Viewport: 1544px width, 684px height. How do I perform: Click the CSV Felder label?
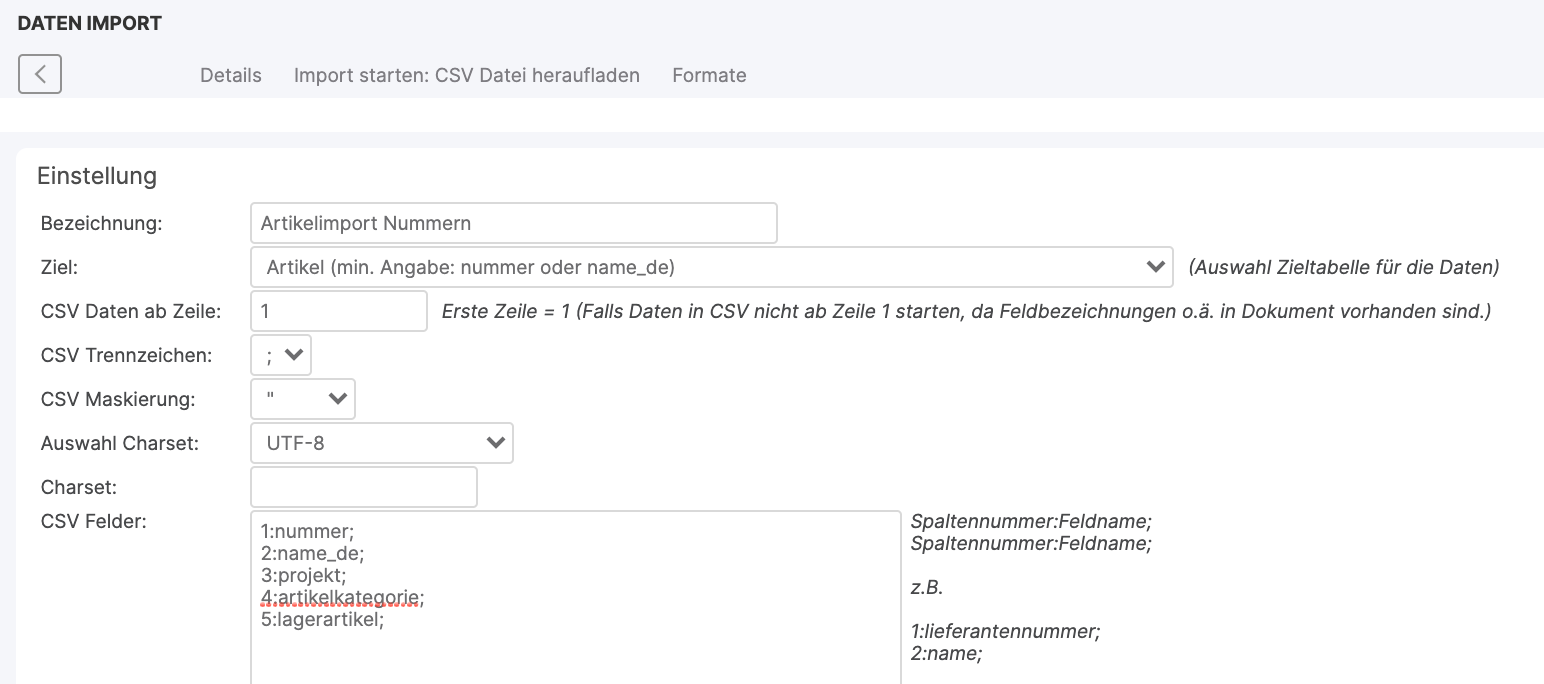[x=94, y=522]
